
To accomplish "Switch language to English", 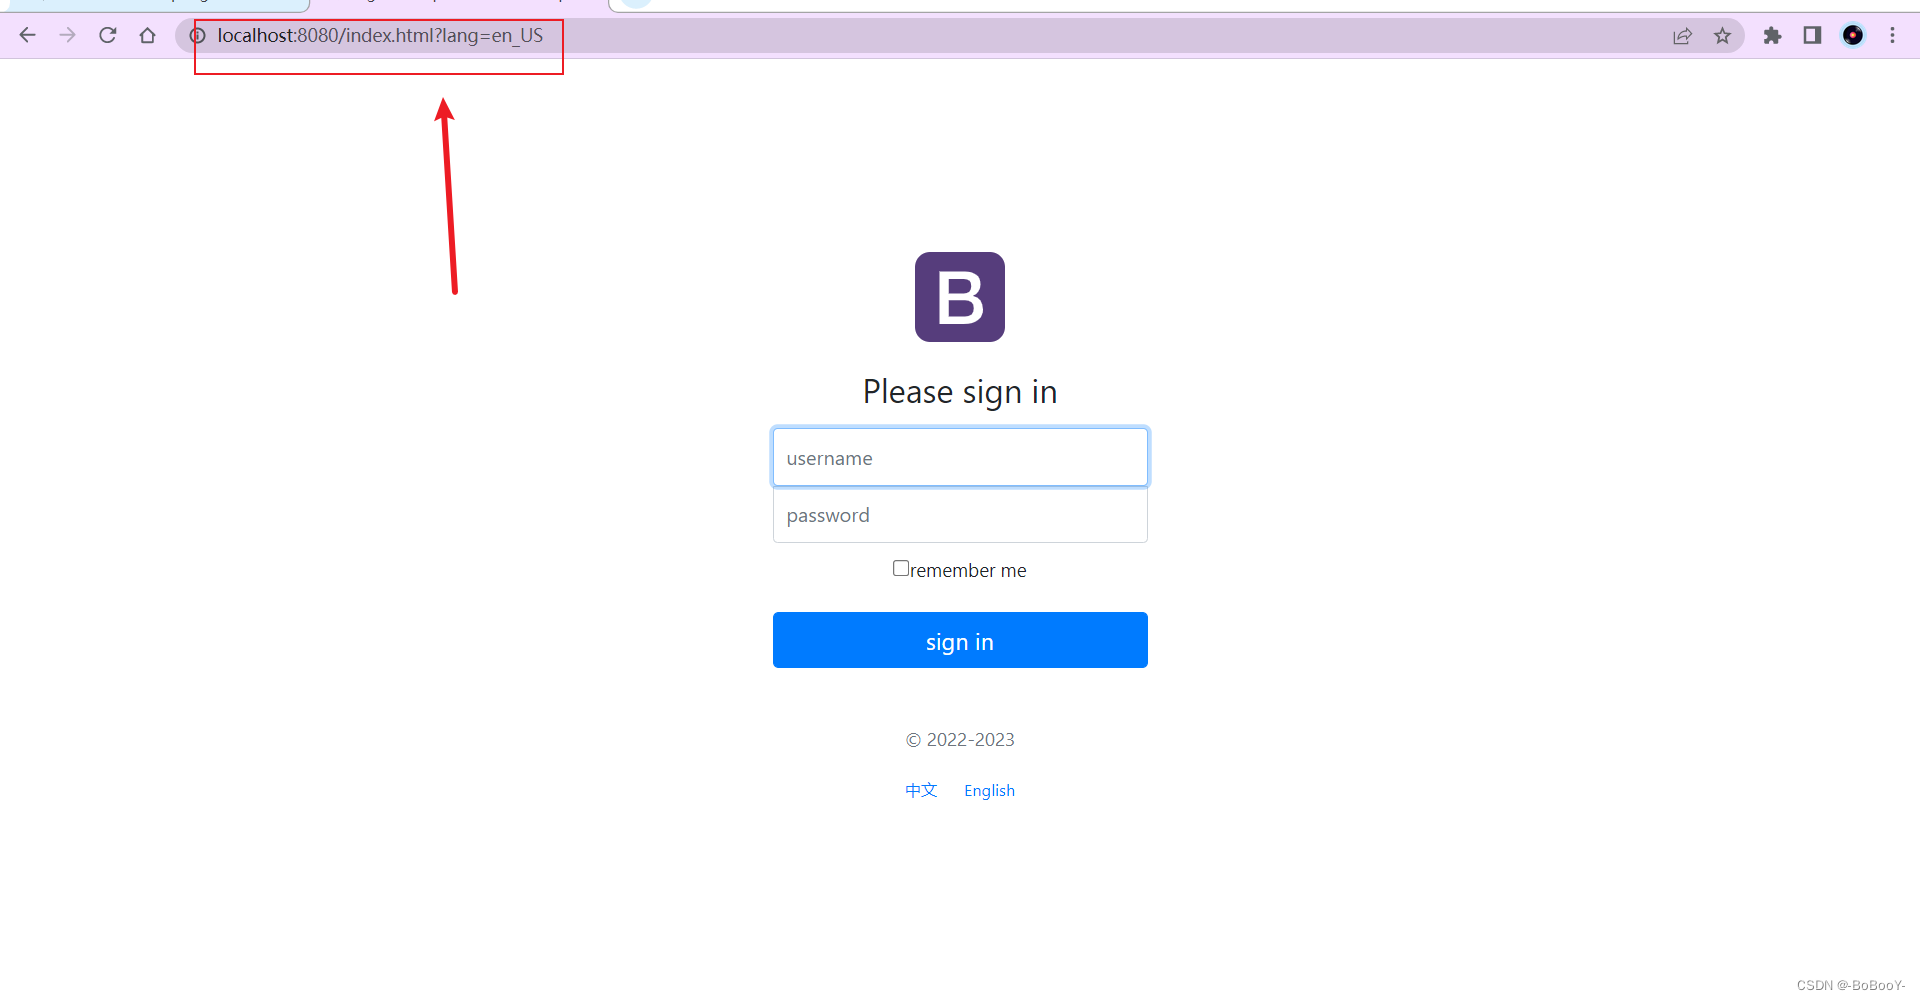I will point(989,790).
